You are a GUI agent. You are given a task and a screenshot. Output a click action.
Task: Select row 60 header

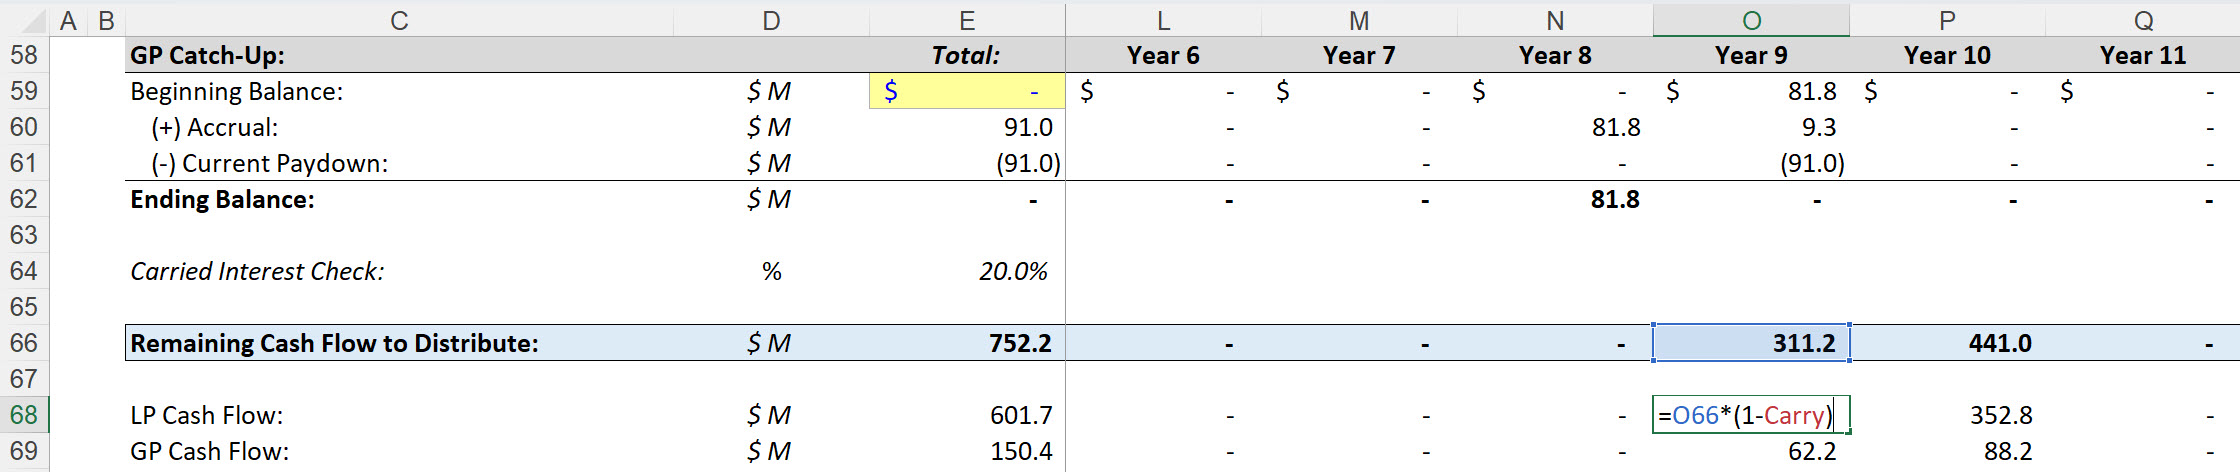[24, 127]
